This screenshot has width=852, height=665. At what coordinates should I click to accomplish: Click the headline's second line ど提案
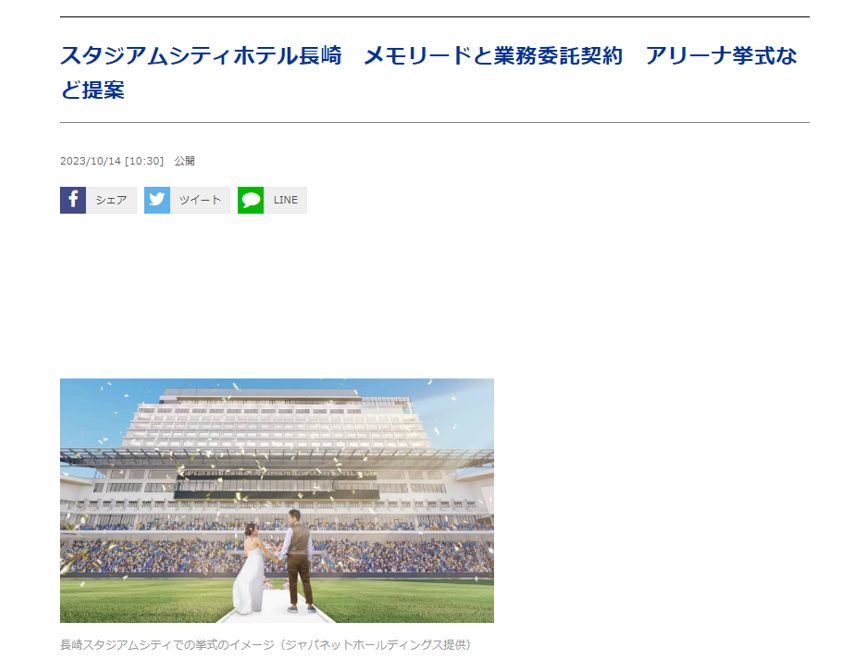(92, 90)
